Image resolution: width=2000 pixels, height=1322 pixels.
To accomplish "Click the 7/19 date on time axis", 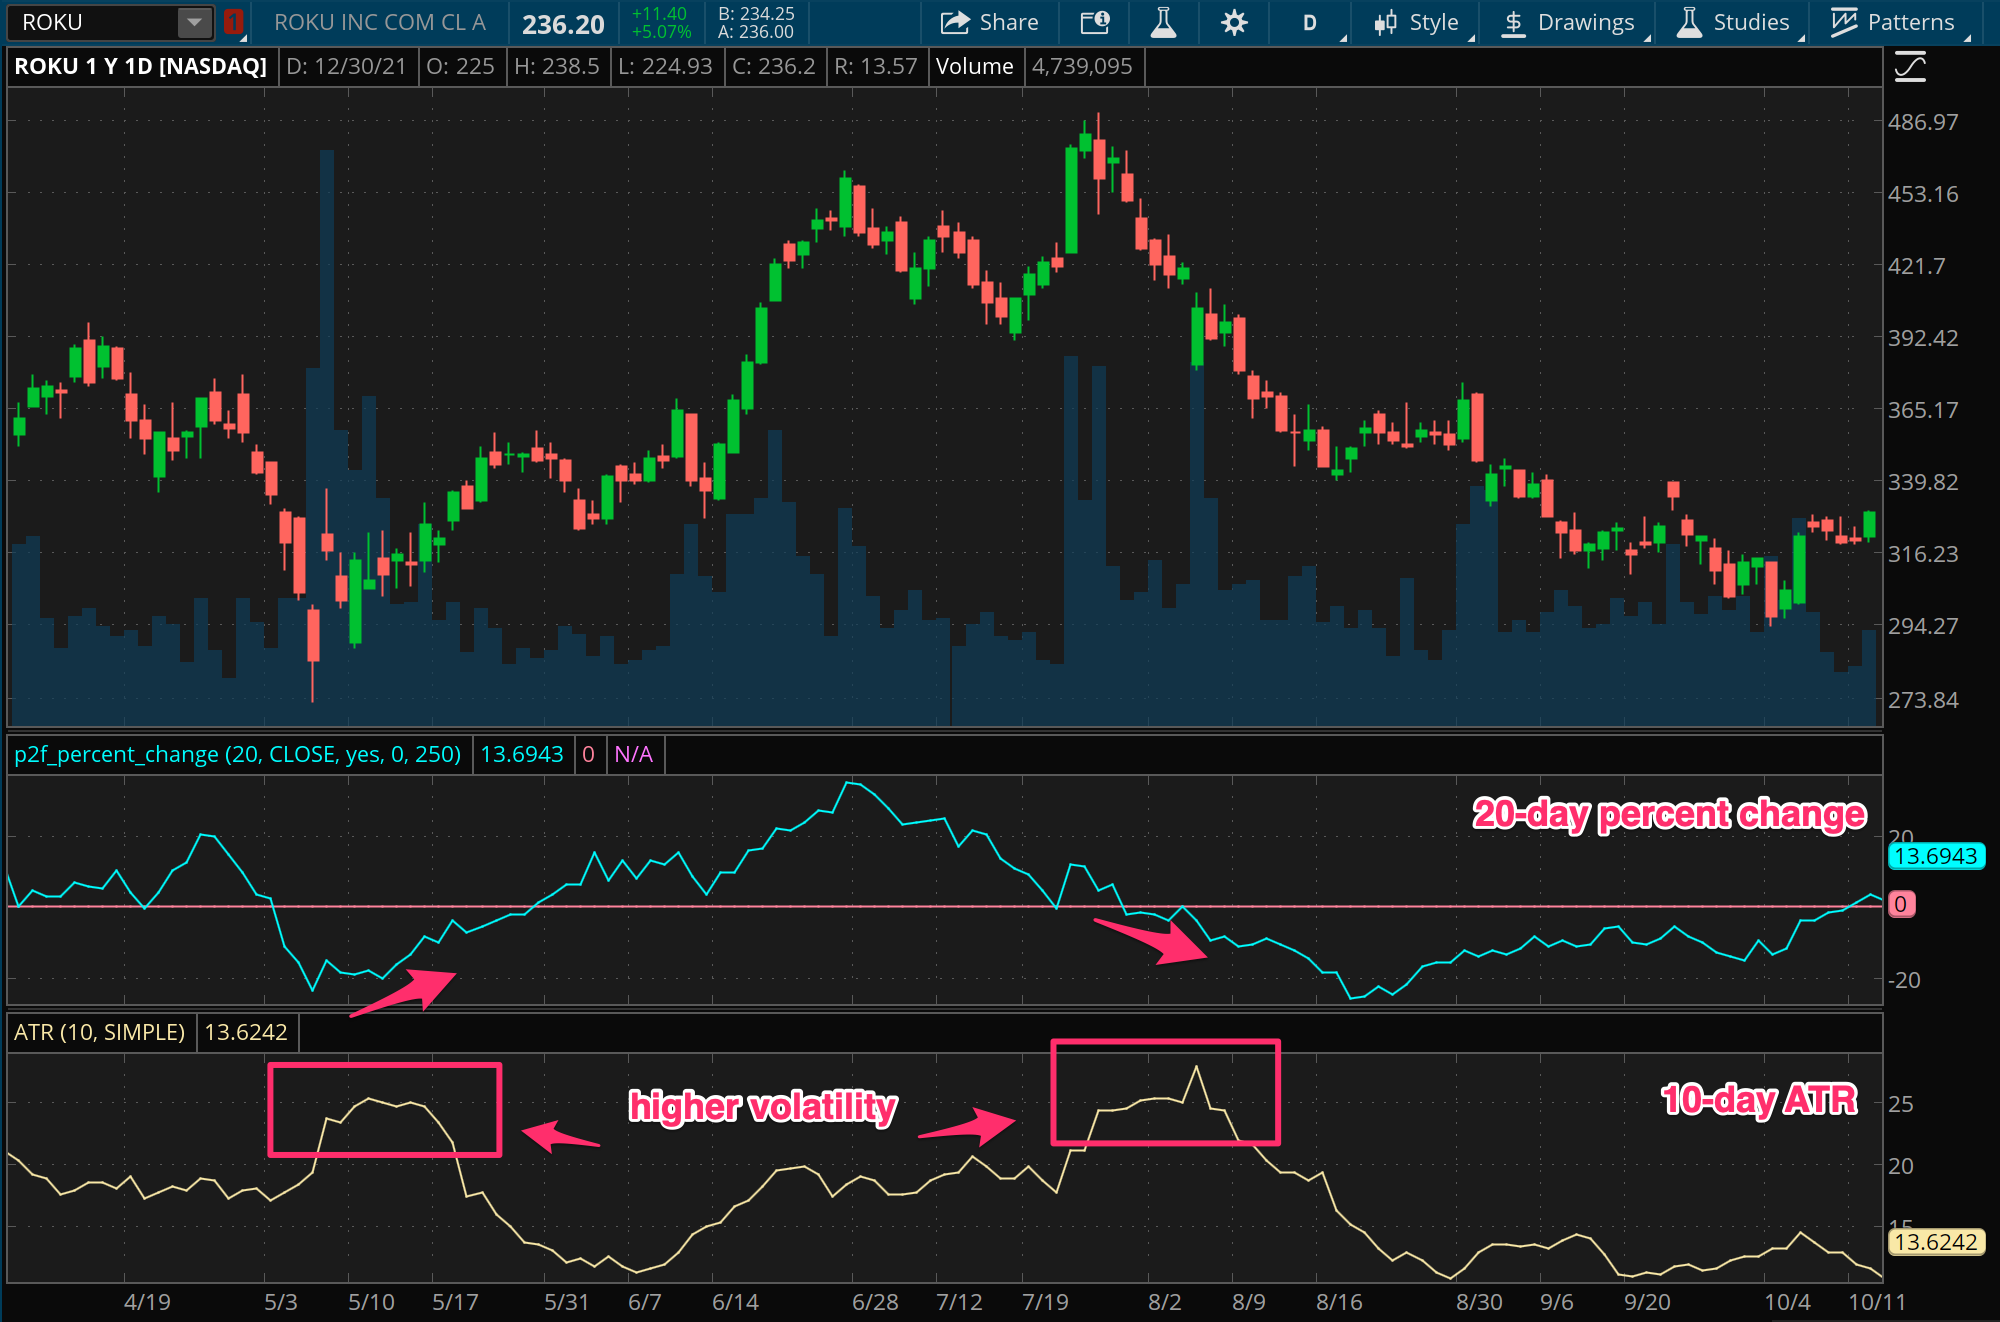I will tap(1045, 1302).
